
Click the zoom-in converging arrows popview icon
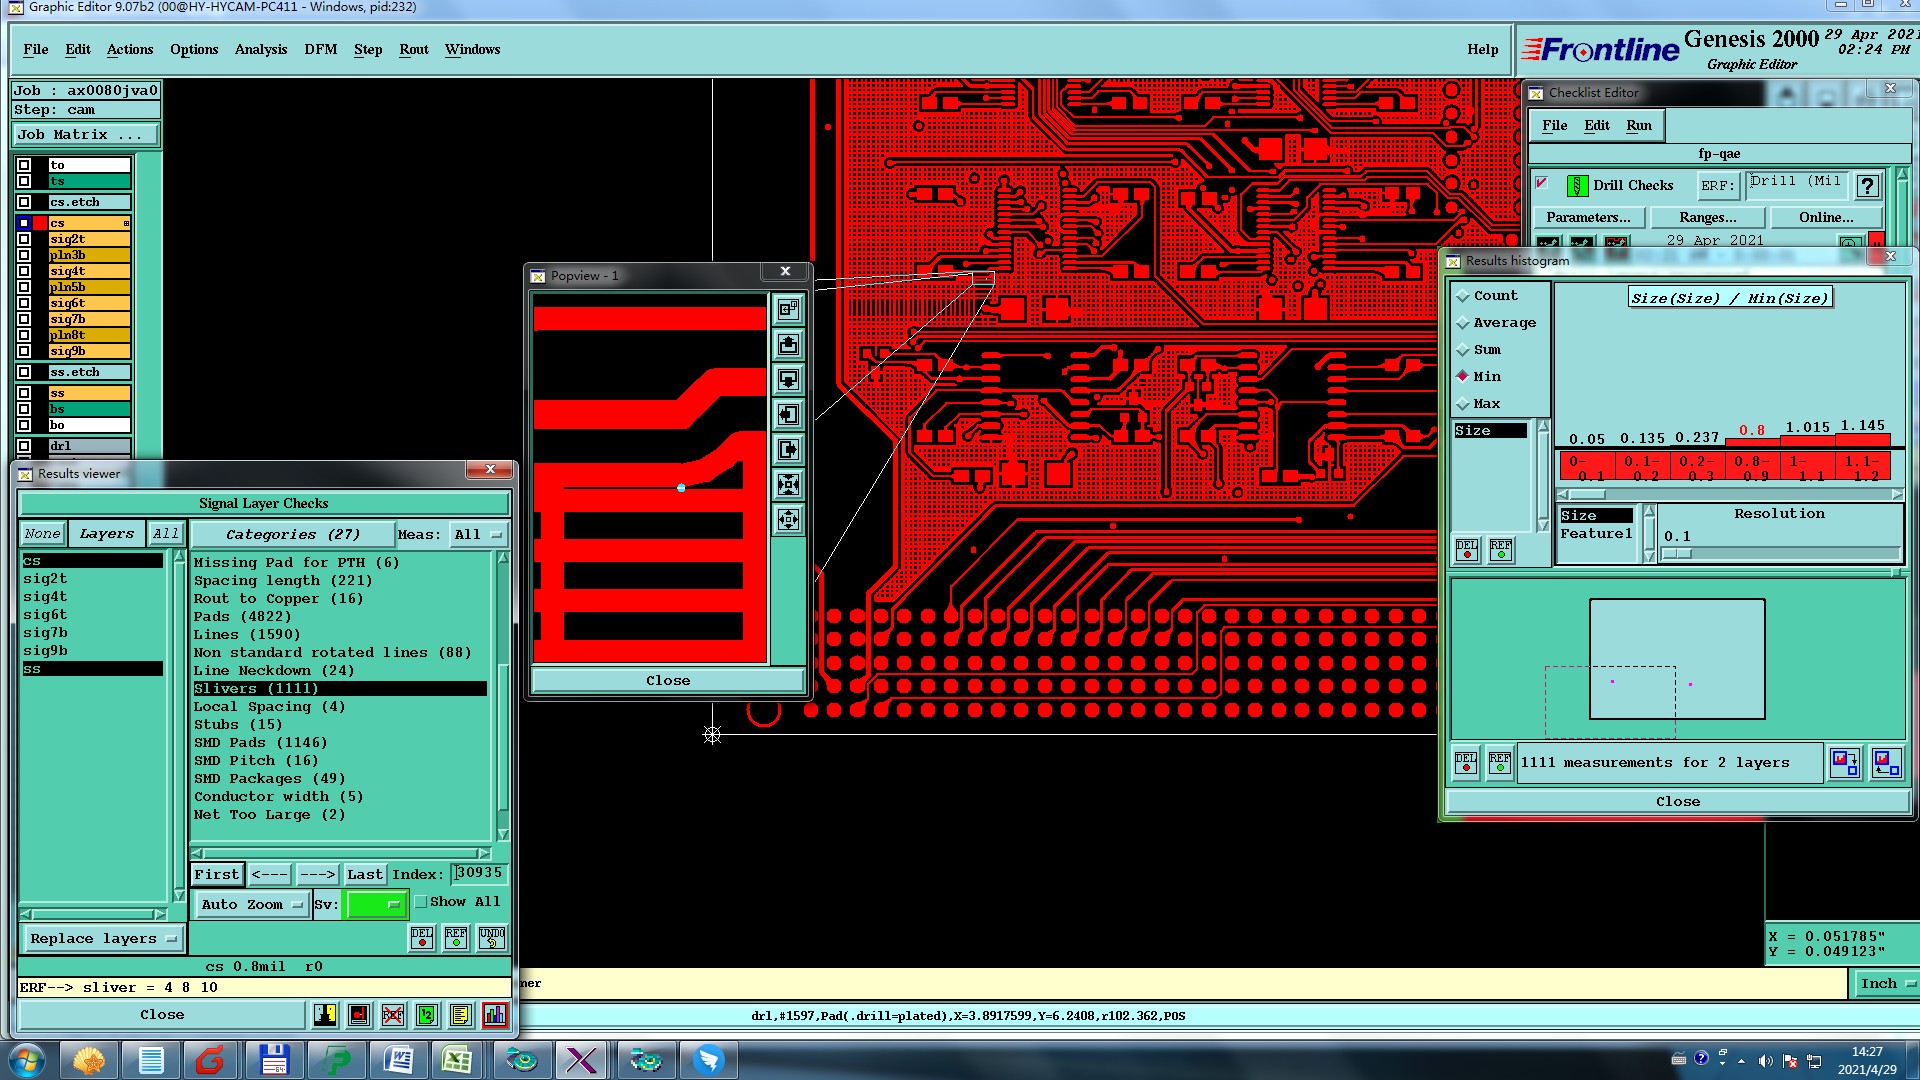tap(789, 485)
